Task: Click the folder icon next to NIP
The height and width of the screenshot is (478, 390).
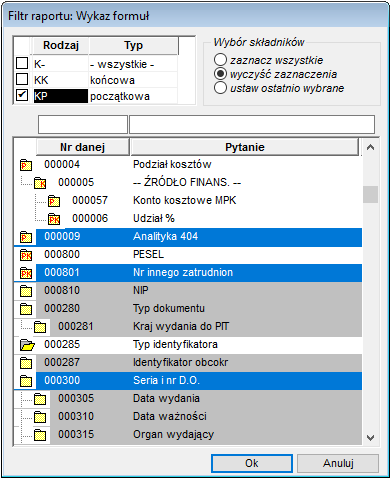Action: click(26, 291)
